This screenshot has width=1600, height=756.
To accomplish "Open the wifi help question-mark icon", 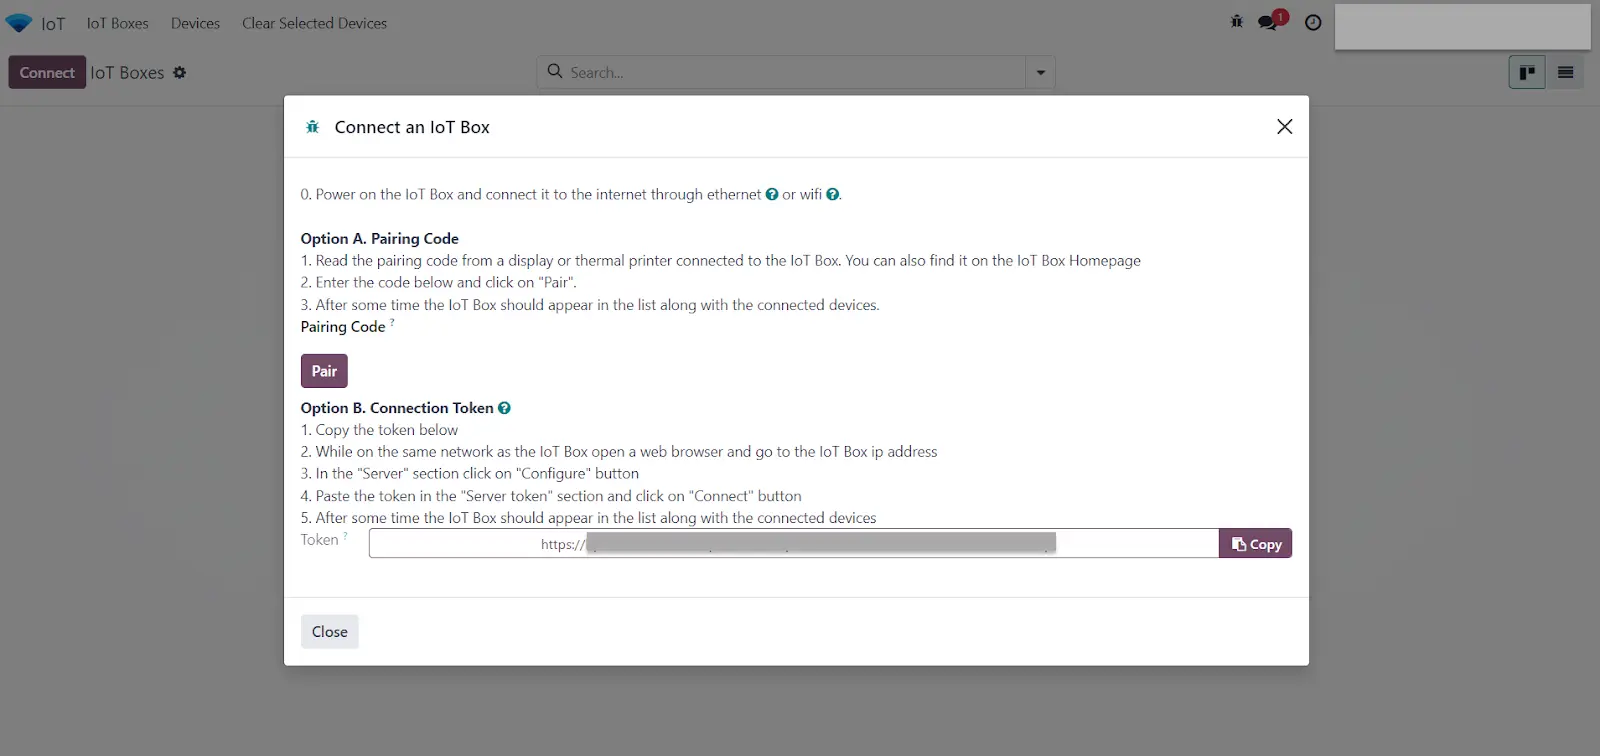I will pos(833,194).
